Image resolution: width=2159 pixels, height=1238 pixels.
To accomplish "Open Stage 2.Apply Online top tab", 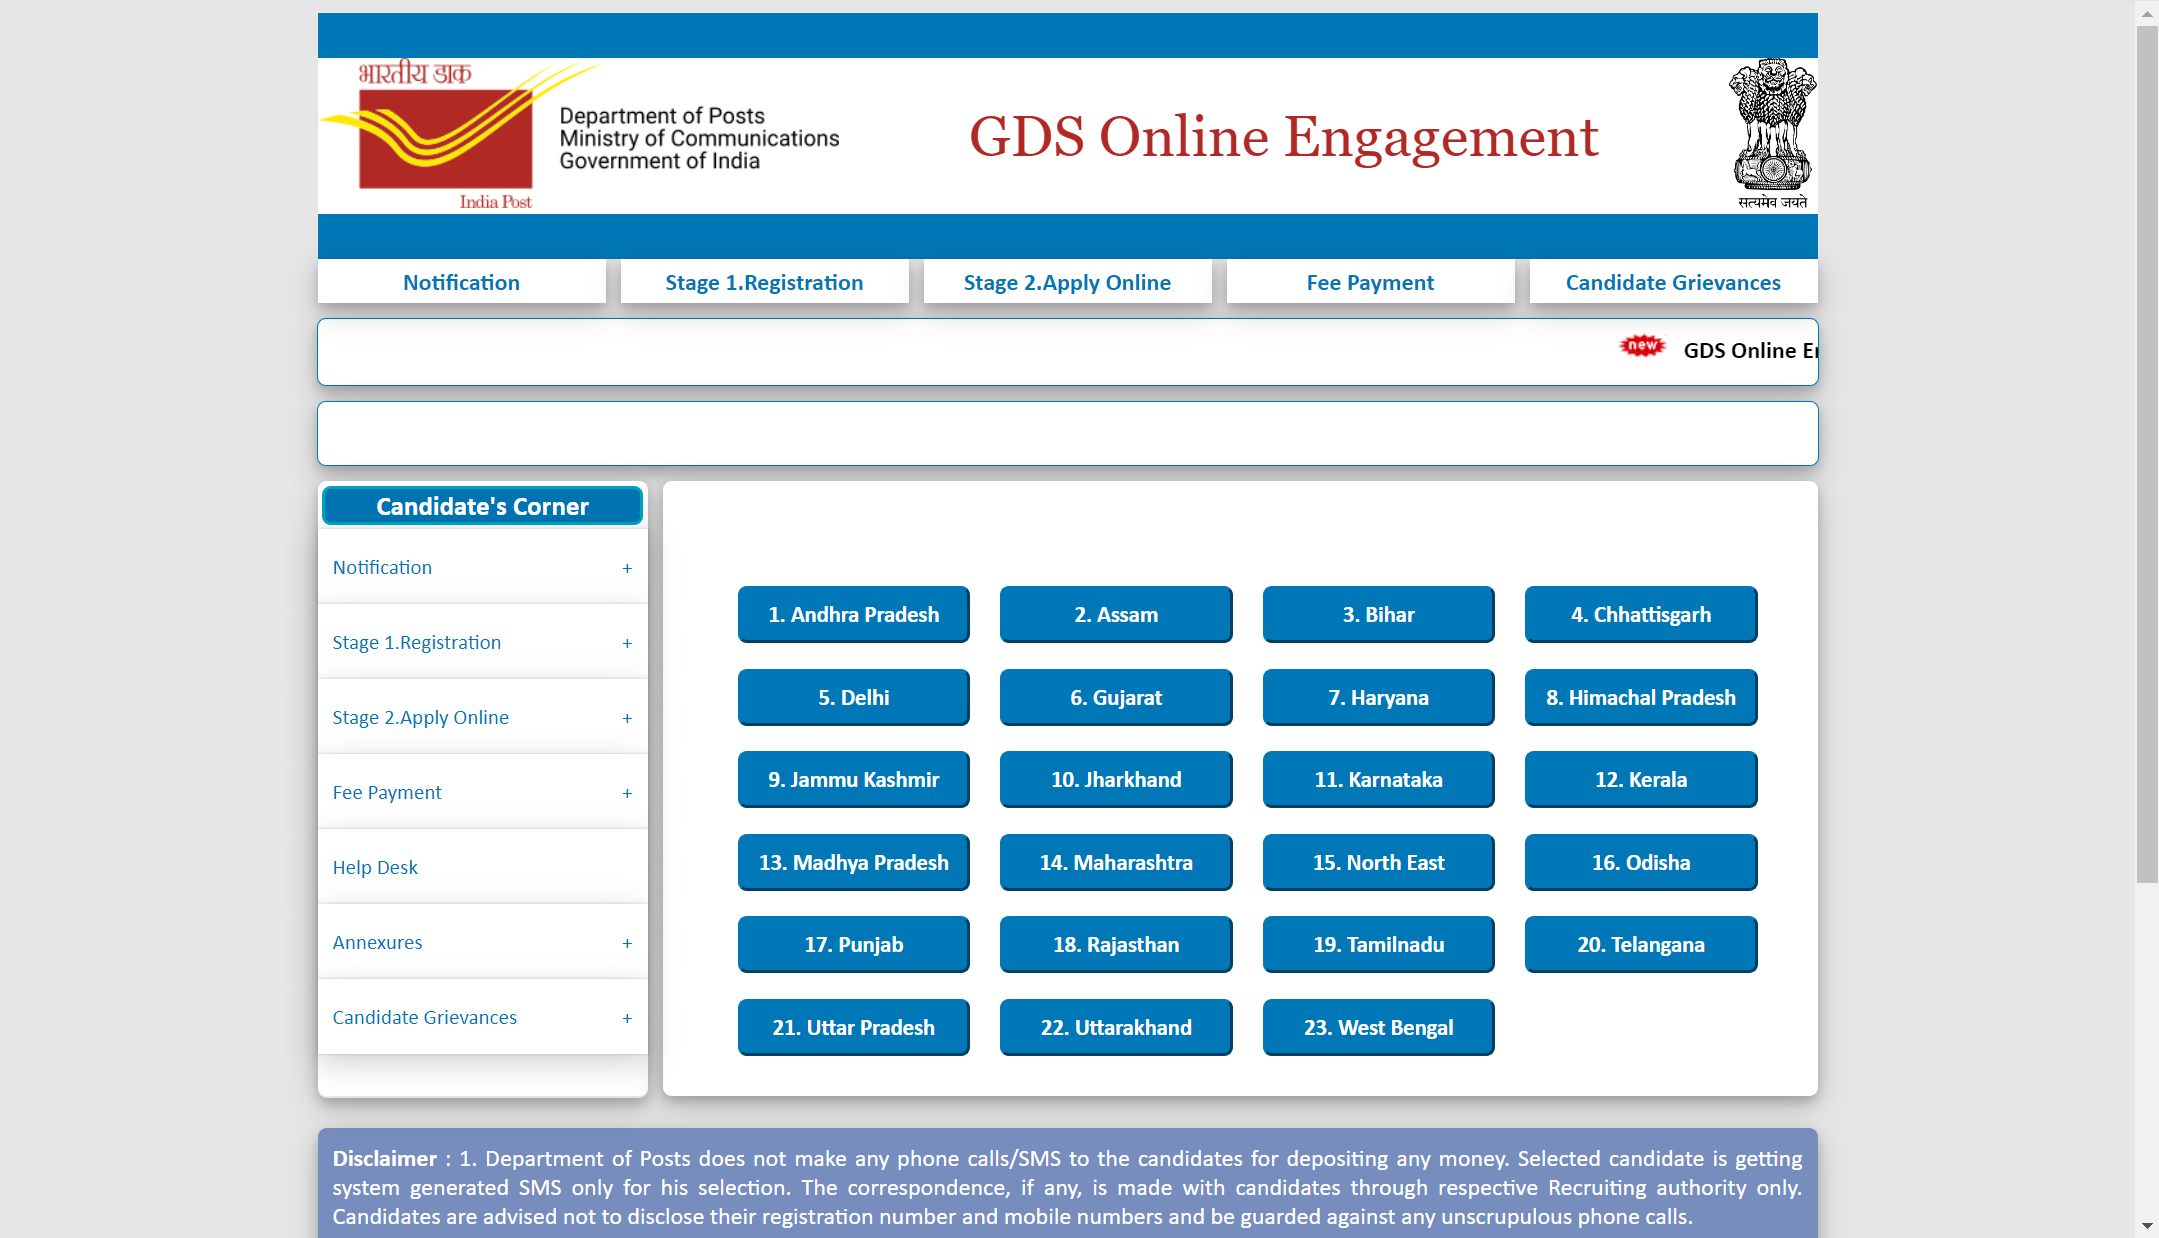I will [1067, 282].
